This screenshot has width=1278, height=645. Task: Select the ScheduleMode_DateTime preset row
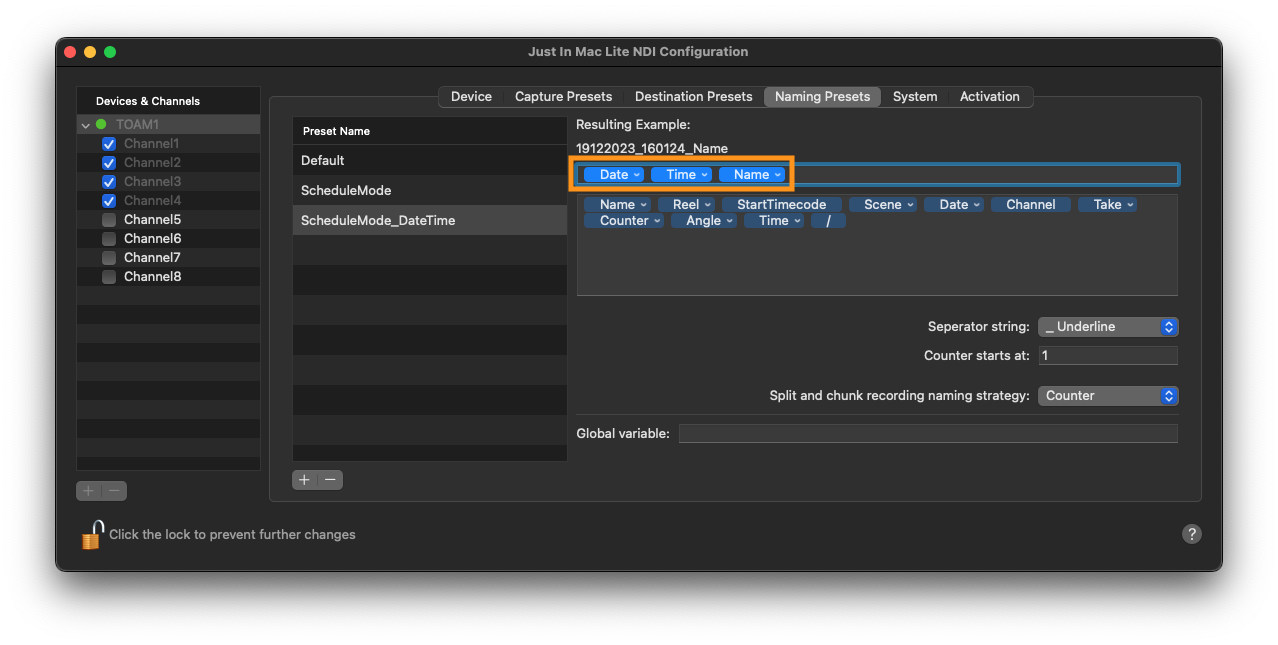click(x=430, y=220)
